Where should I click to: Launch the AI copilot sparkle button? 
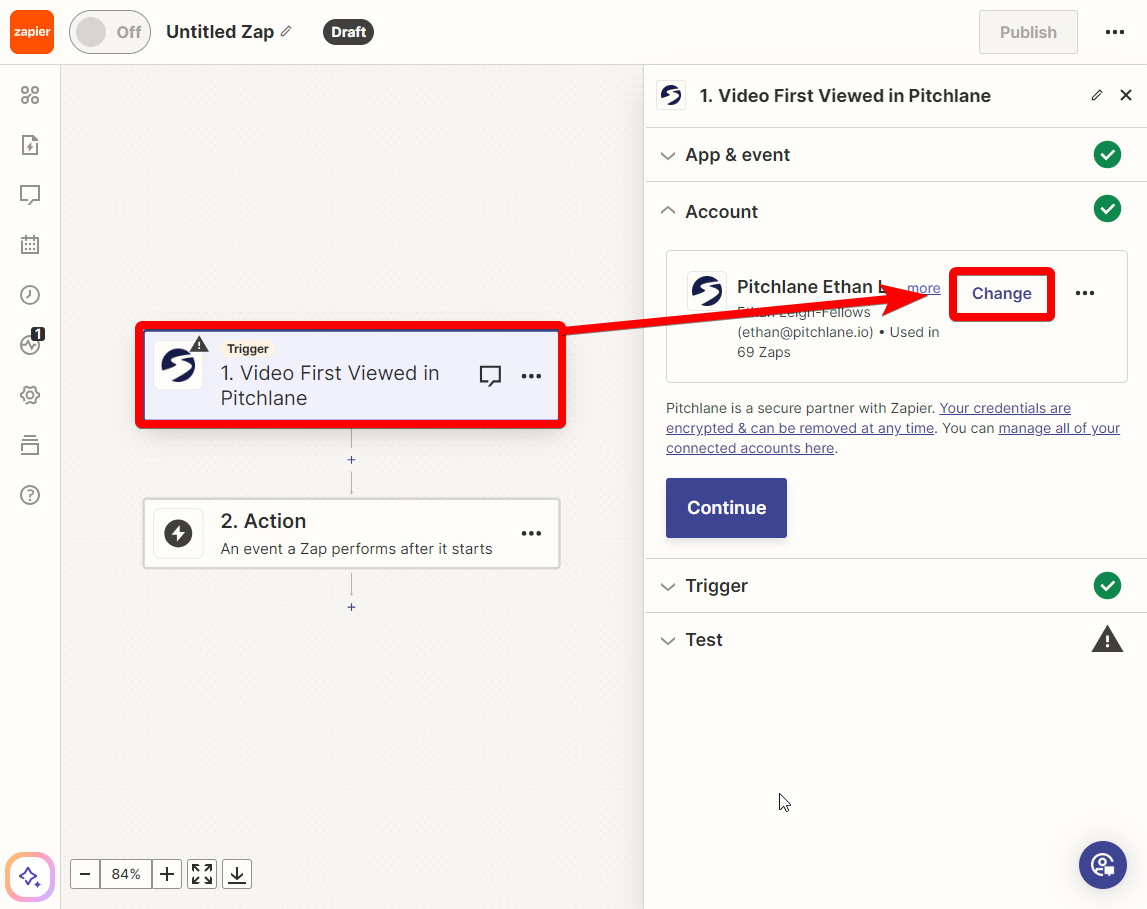(30, 876)
